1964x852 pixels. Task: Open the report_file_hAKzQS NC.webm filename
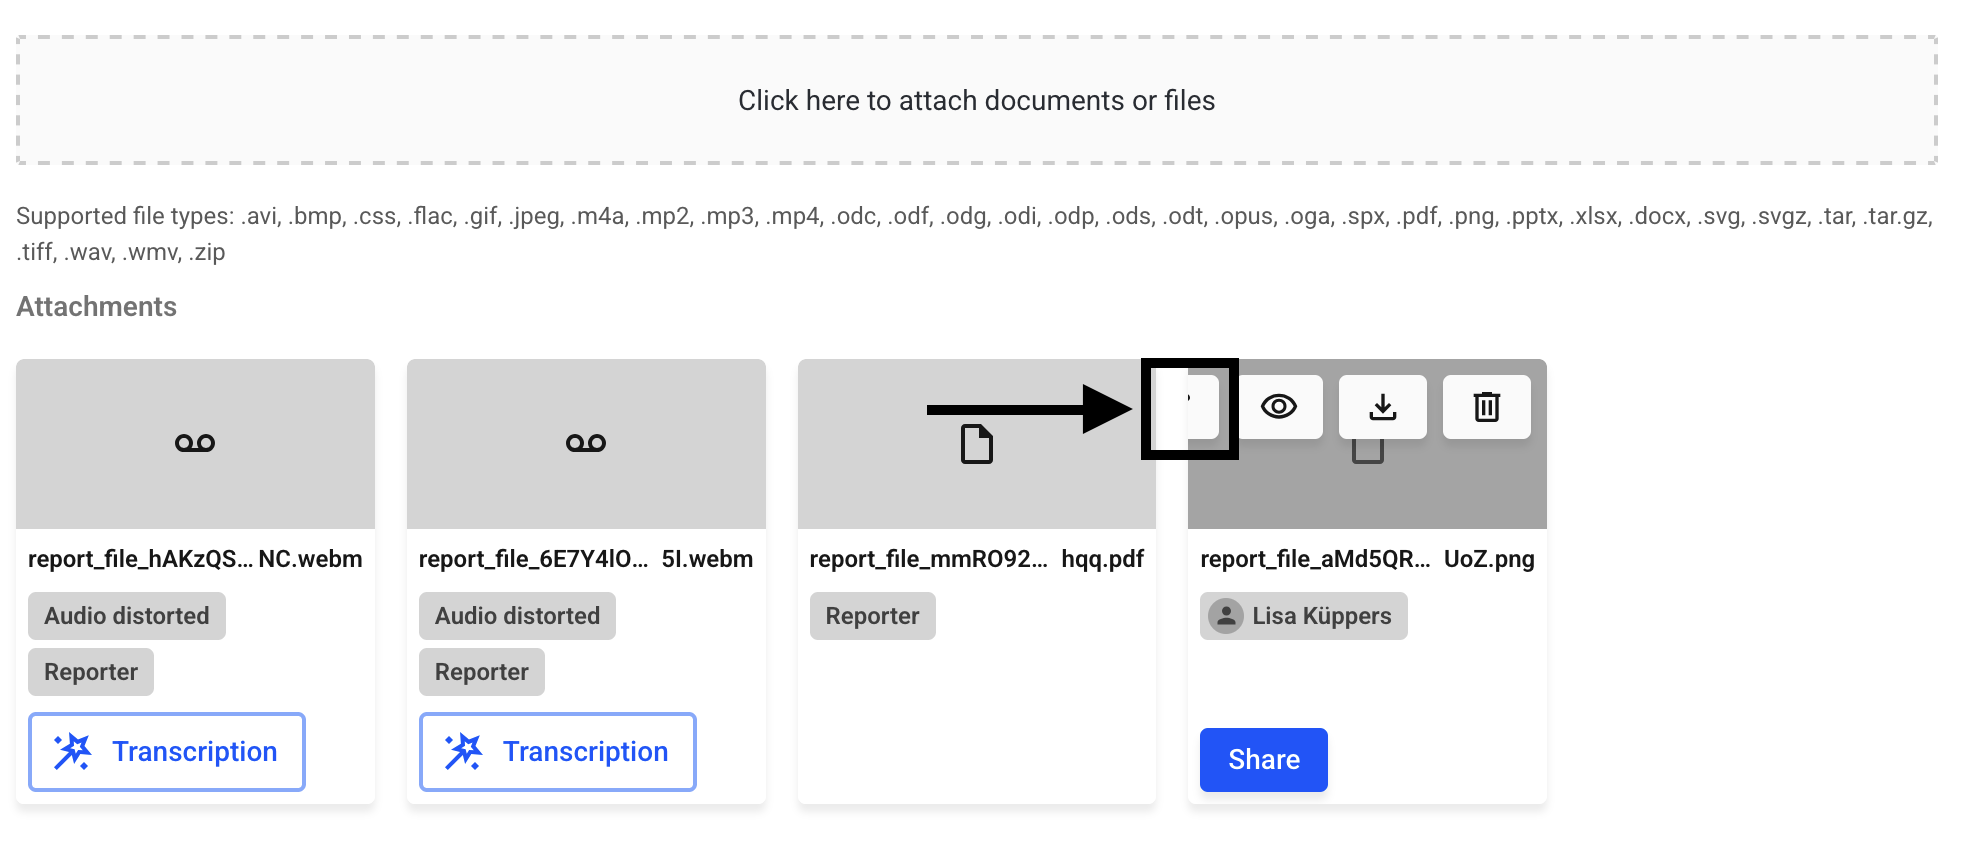(195, 559)
